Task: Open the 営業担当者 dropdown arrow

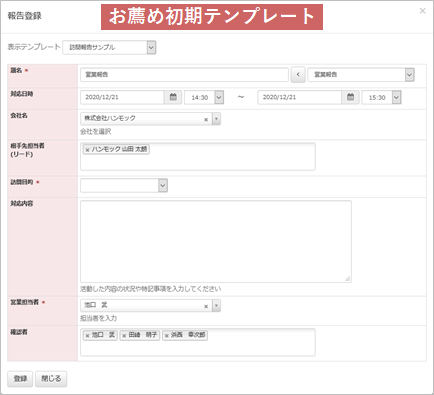Action: point(216,305)
